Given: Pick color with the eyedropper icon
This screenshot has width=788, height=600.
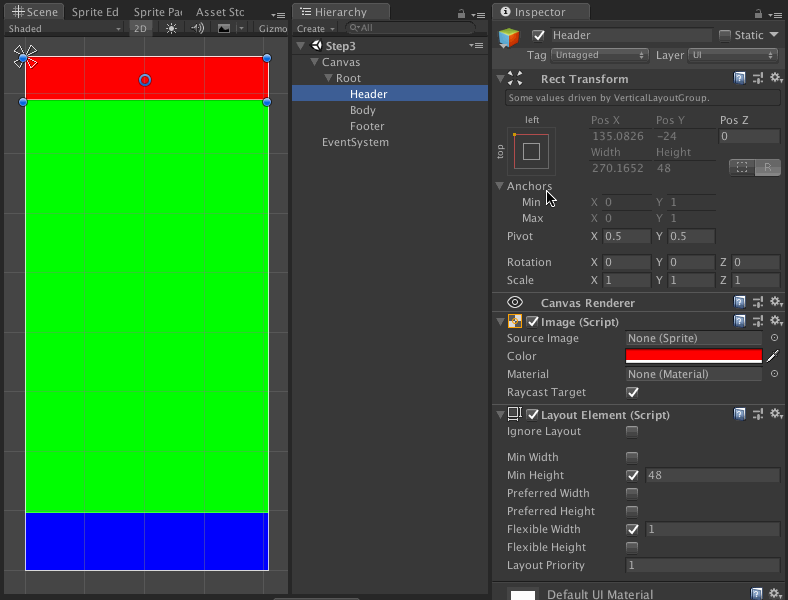Looking at the screenshot, I should (773, 356).
